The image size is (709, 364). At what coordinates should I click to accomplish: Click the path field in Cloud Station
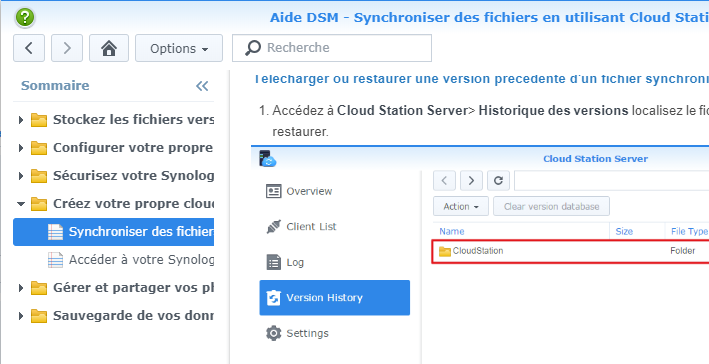pyautogui.click(x=611, y=181)
